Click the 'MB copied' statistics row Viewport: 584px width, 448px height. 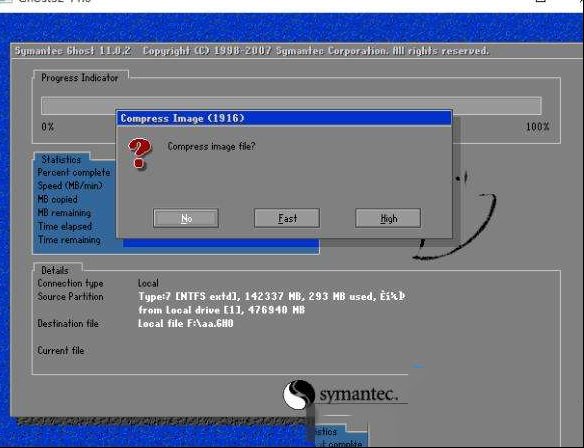coord(57,199)
